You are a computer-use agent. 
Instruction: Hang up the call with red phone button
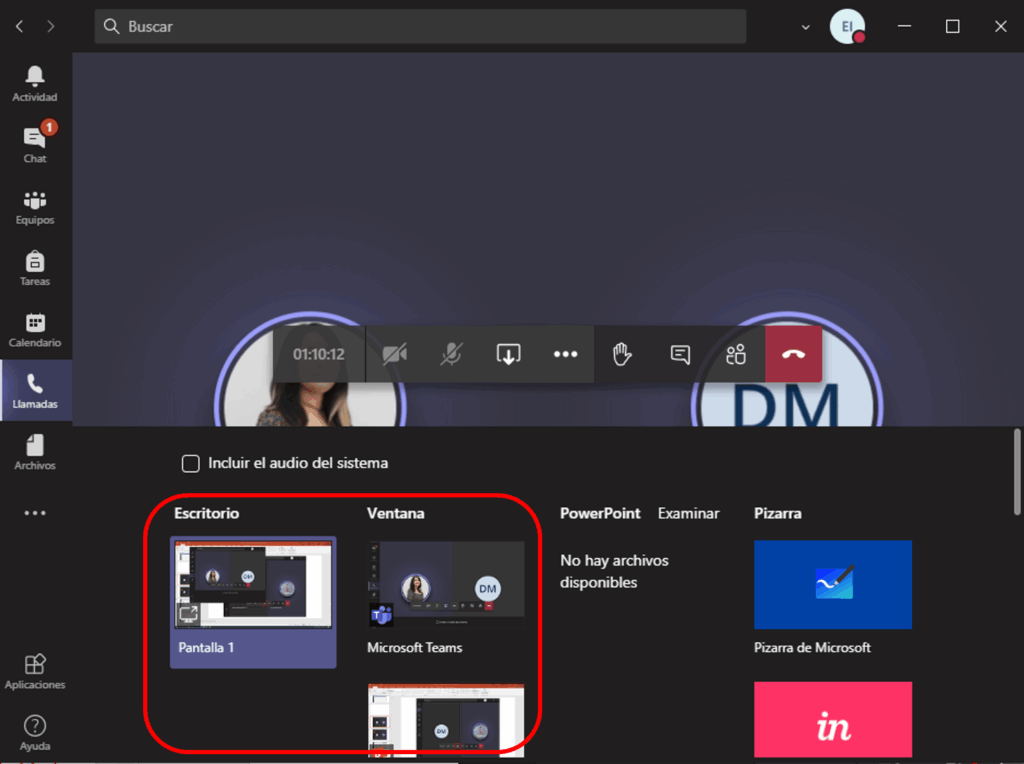(x=793, y=354)
